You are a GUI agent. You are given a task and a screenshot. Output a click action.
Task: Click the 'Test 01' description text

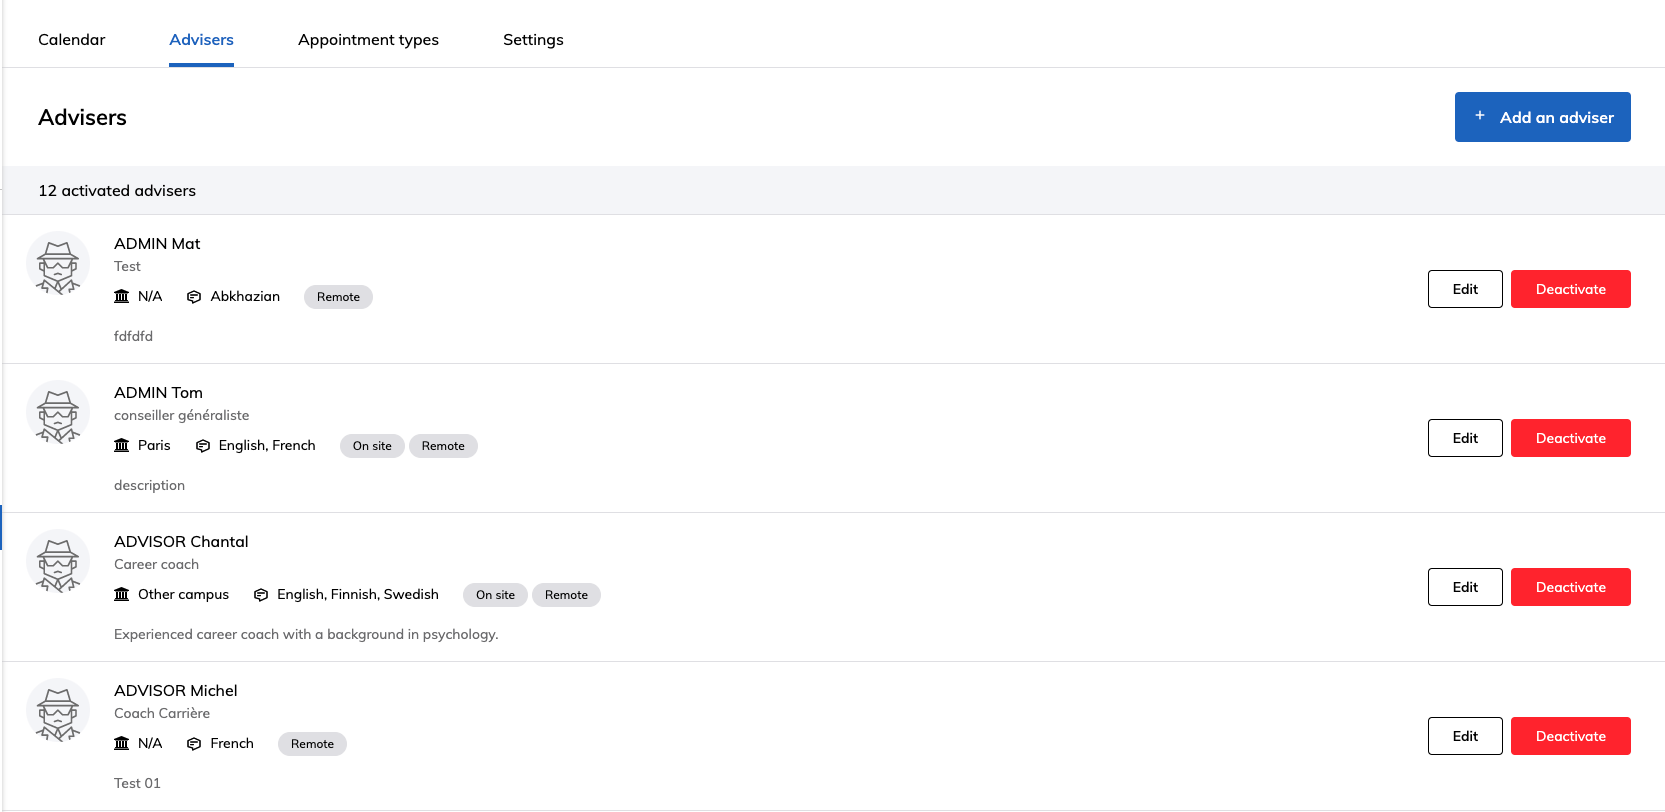(x=137, y=783)
